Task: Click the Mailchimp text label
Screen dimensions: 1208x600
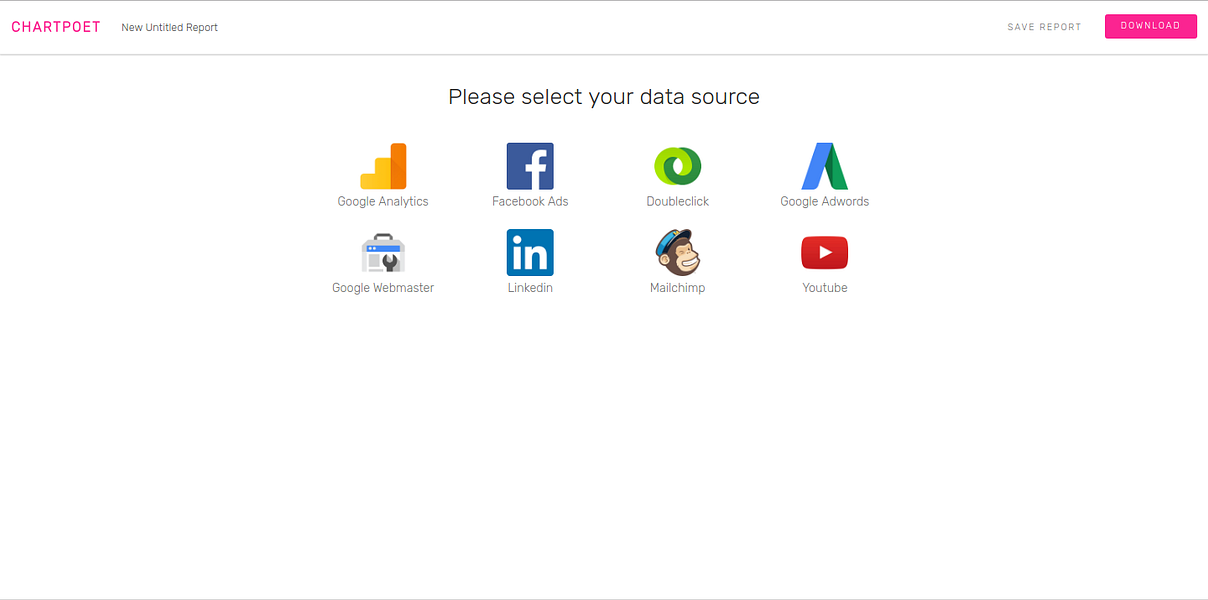Action: coord(678,288)
